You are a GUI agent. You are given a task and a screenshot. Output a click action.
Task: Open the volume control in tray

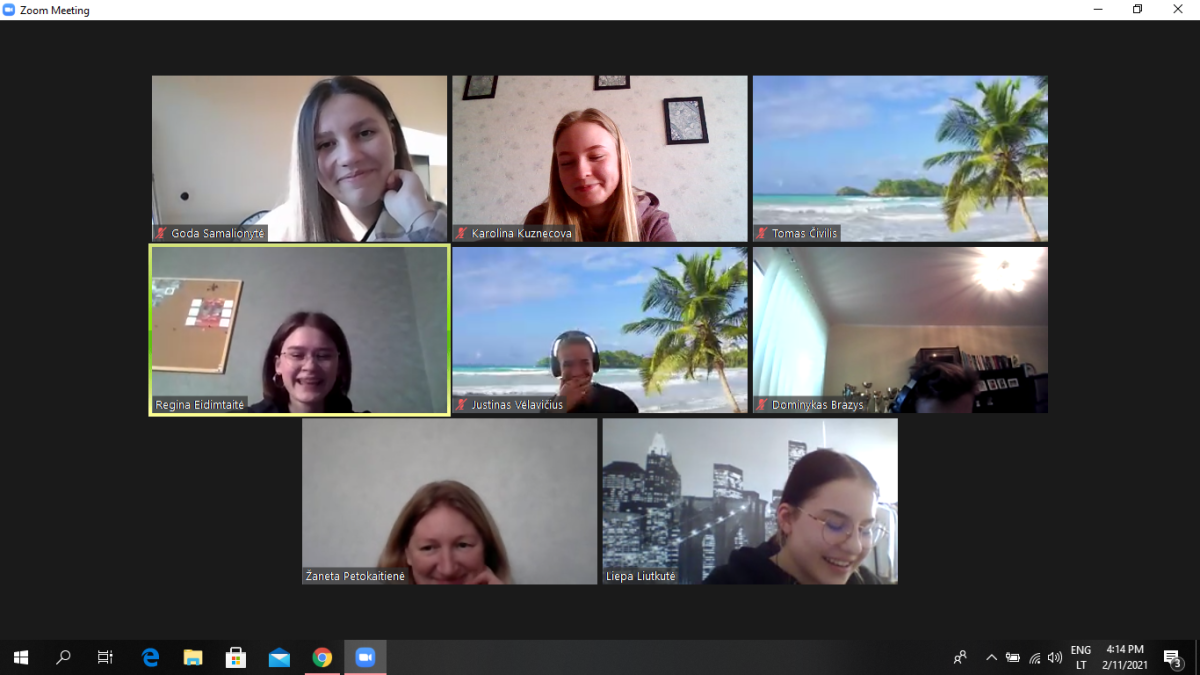(x=1055, y=657)
